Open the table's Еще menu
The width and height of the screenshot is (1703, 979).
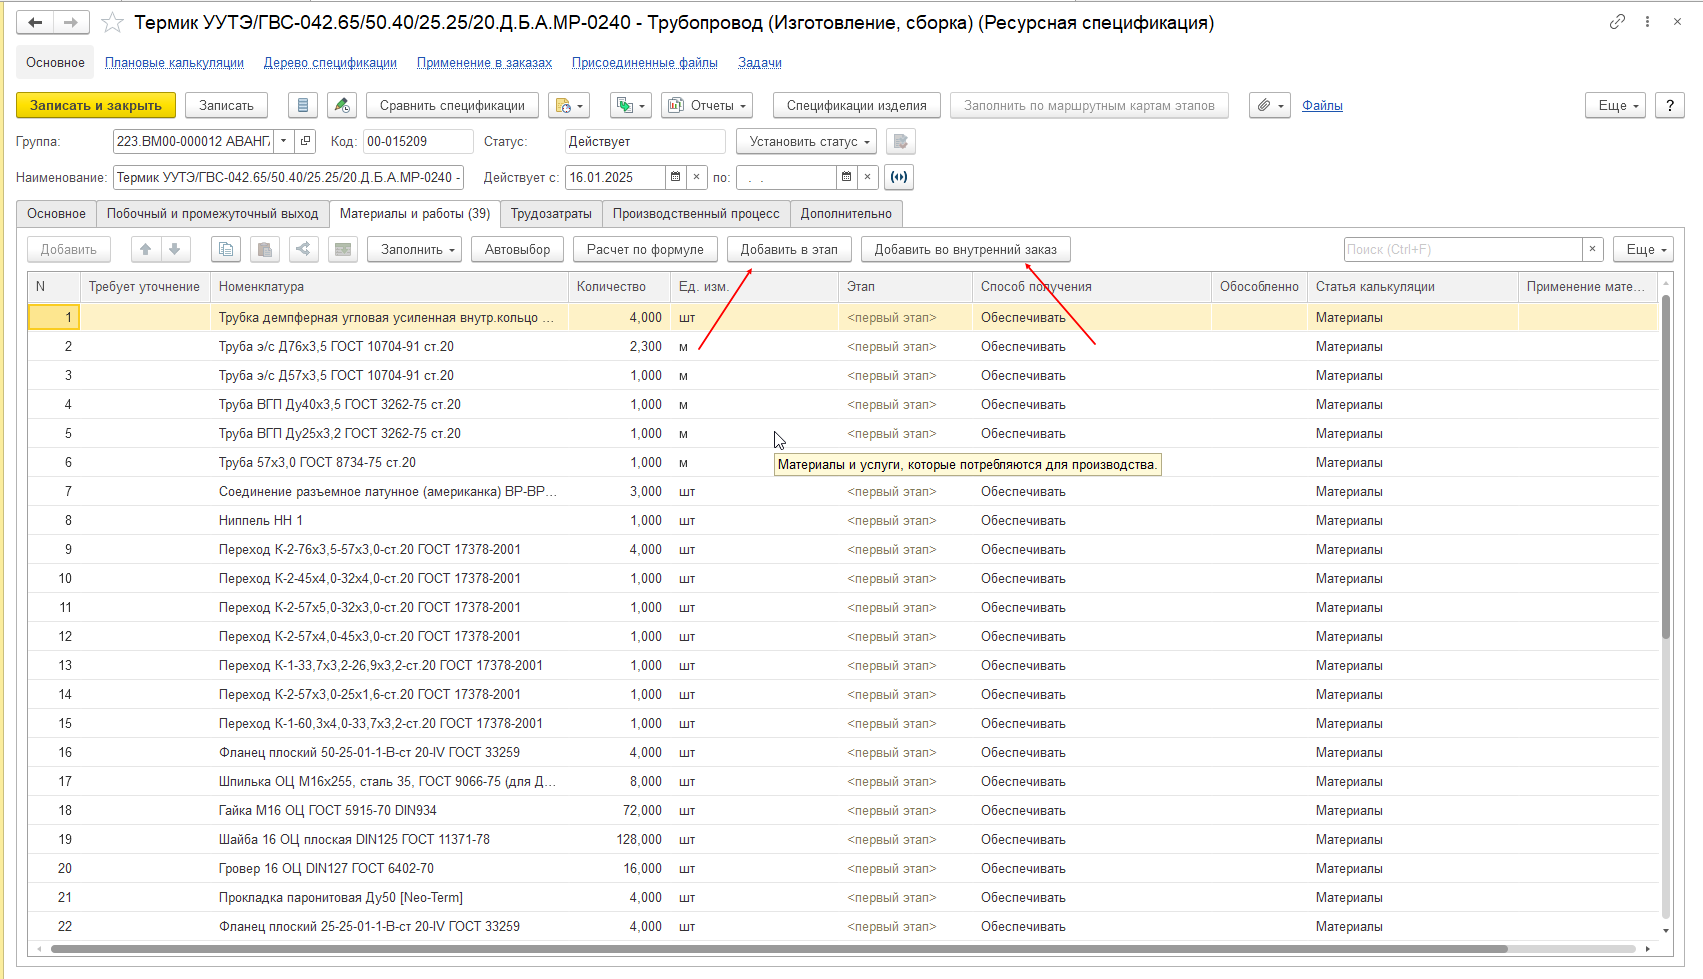point(1643,249)
